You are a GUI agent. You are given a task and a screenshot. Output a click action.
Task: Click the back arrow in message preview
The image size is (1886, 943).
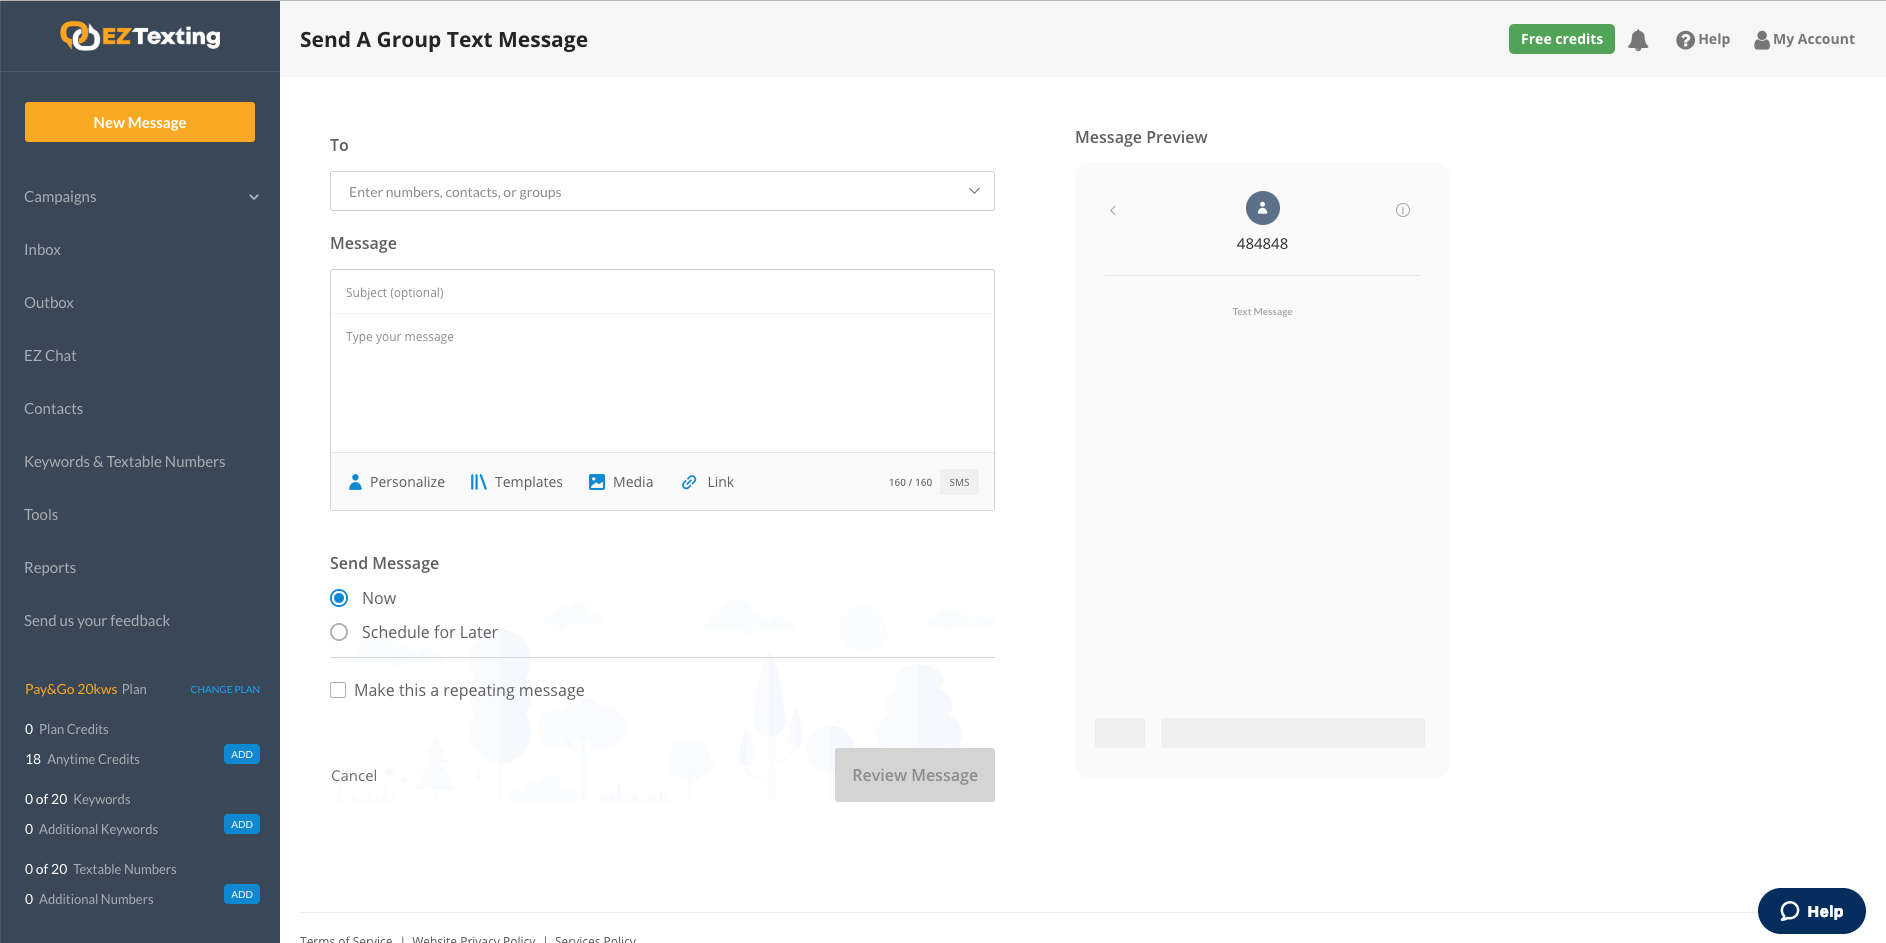[1113, 210]
